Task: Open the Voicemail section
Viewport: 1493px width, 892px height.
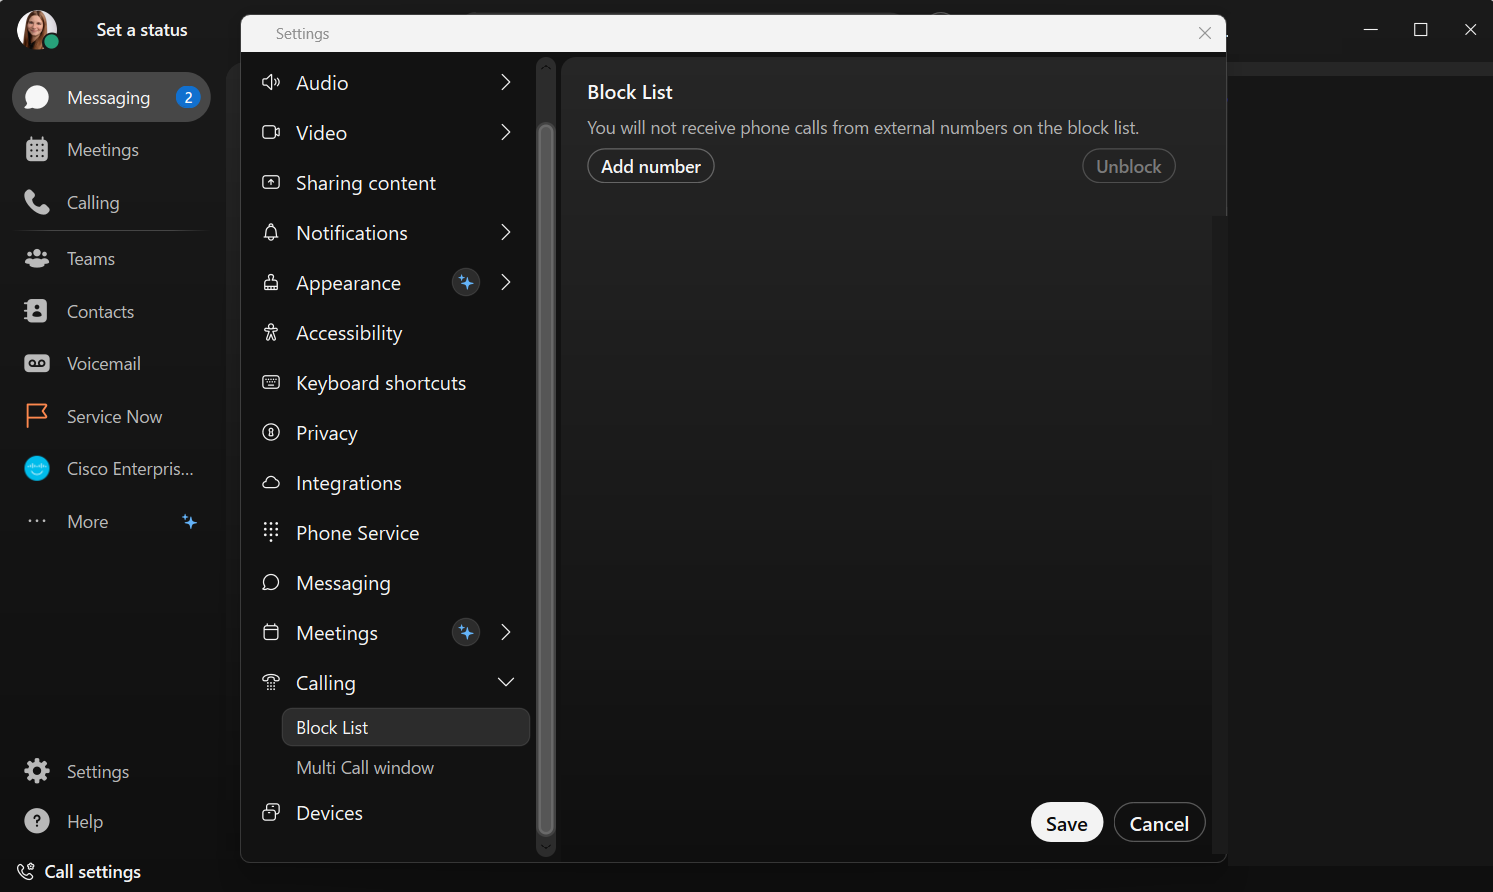Action: (x=102, y=364)
